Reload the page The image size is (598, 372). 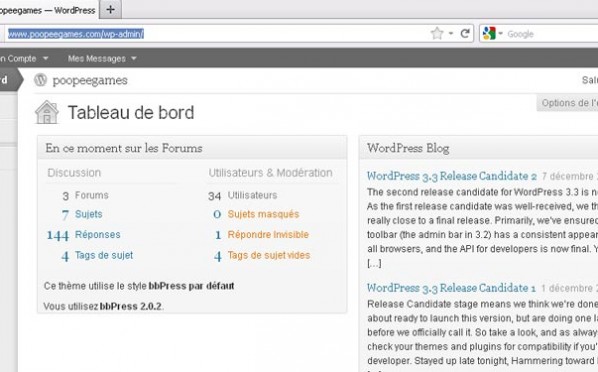point(465,34)
